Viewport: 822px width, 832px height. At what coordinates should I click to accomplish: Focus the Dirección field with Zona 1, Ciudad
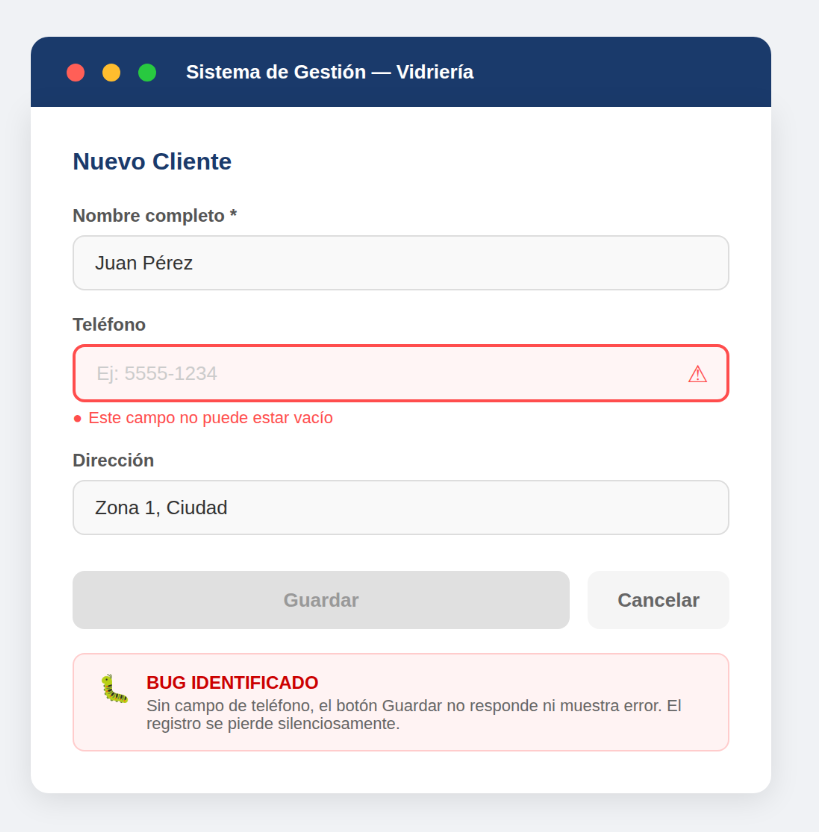402,509
